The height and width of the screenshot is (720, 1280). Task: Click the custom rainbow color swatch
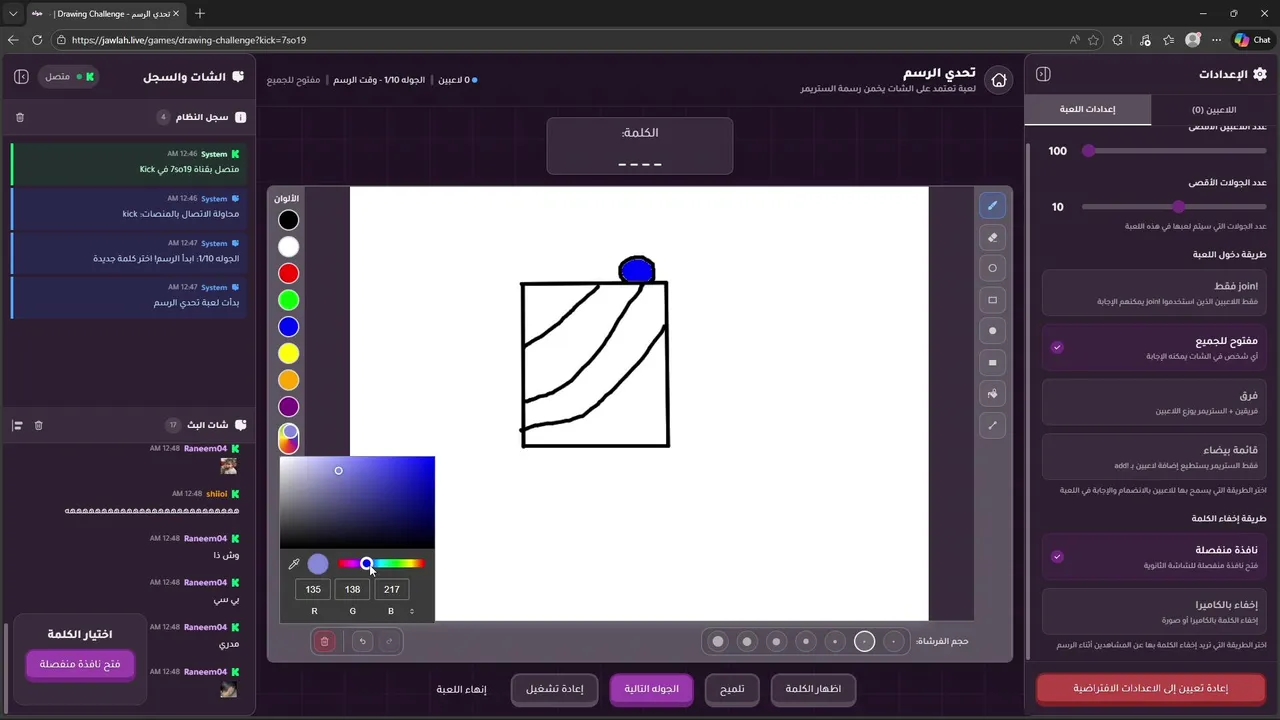tap(288, 437)
